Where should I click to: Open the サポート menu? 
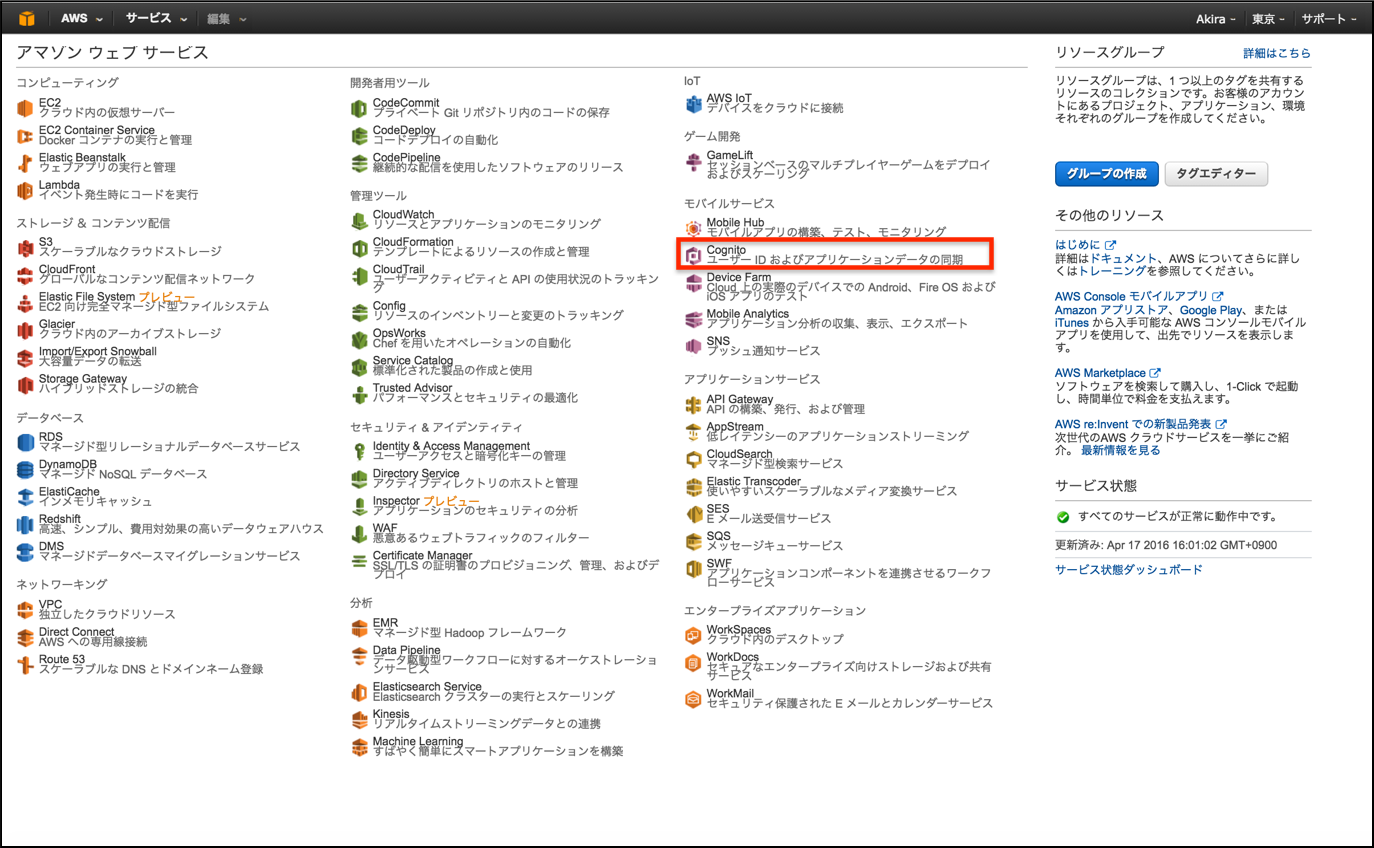pyautogui.click(x=1328, y=18)
